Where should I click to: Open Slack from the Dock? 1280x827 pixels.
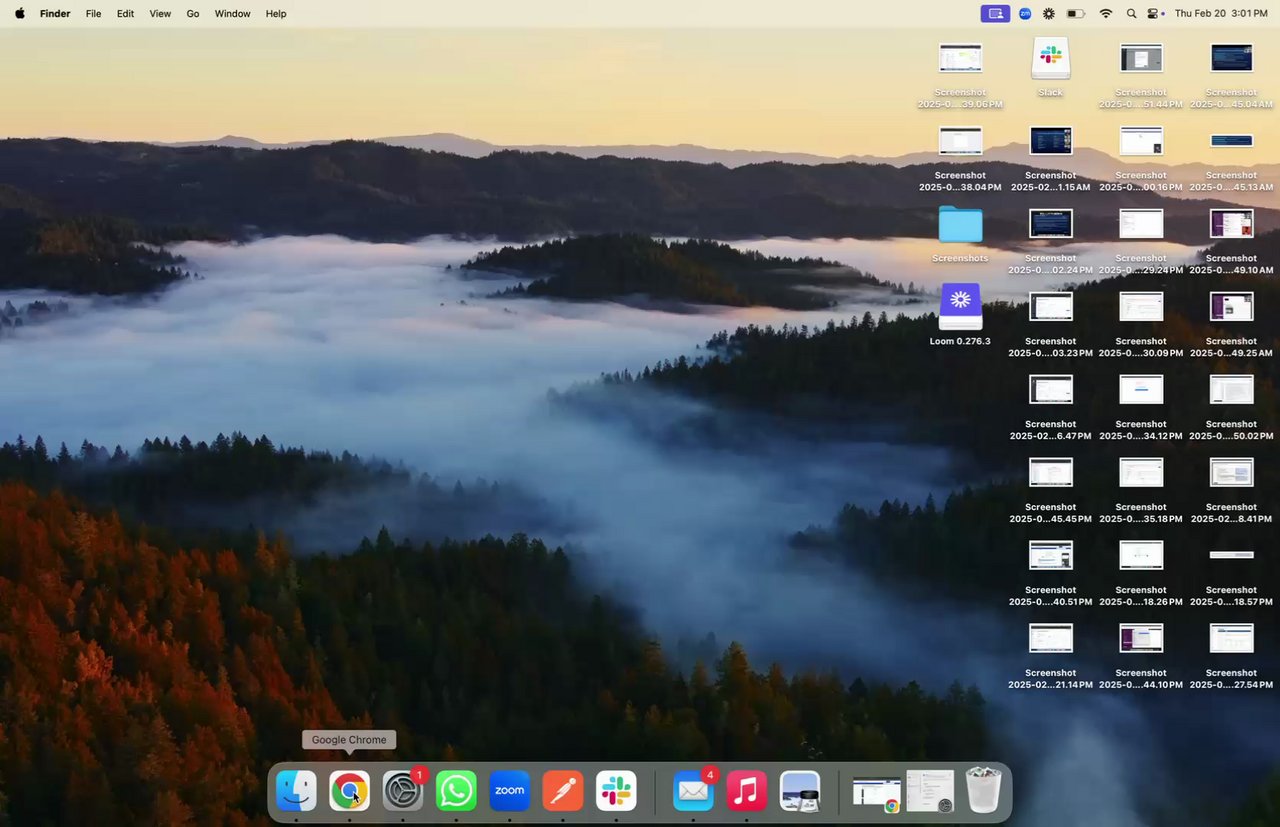click(x=616, y=791)
